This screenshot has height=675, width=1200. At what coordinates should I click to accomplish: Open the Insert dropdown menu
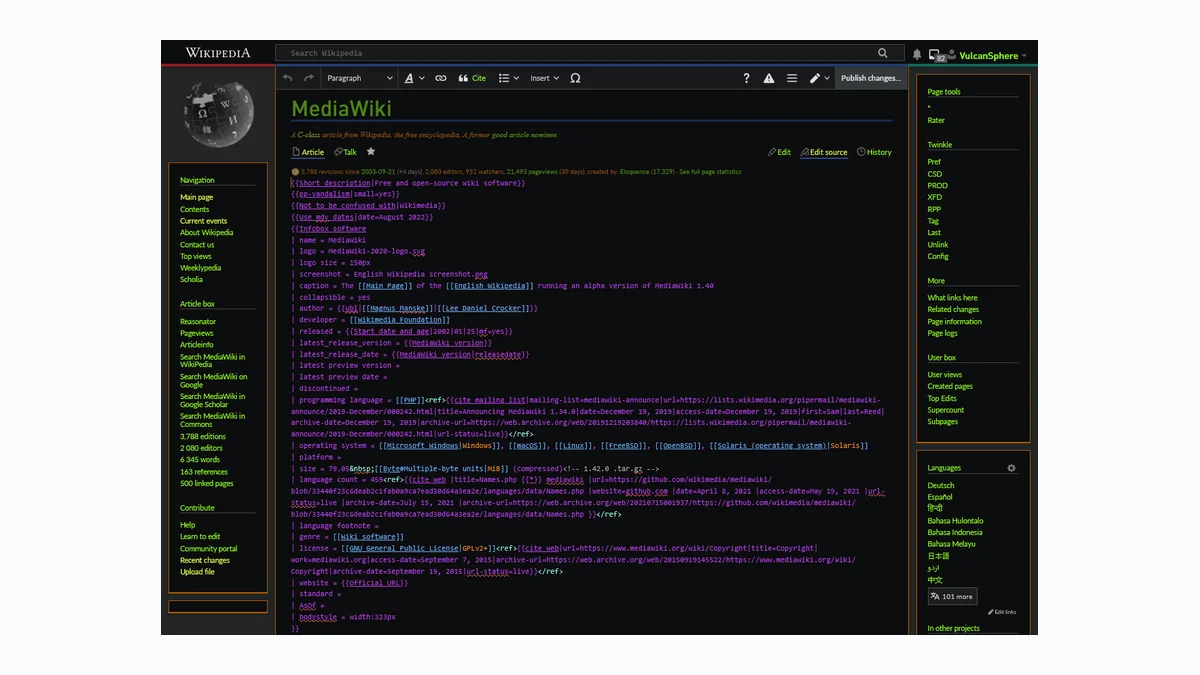tap(545, 78)
